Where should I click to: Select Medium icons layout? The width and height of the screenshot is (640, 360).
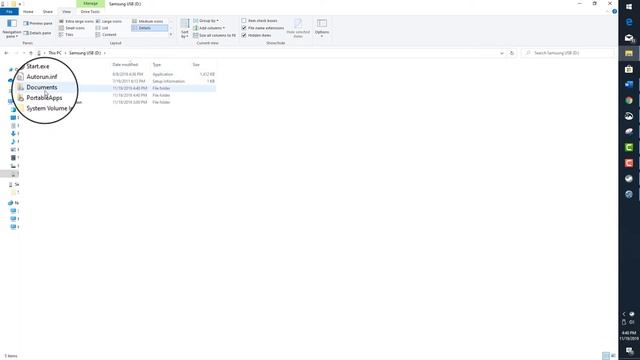point(148,21)
